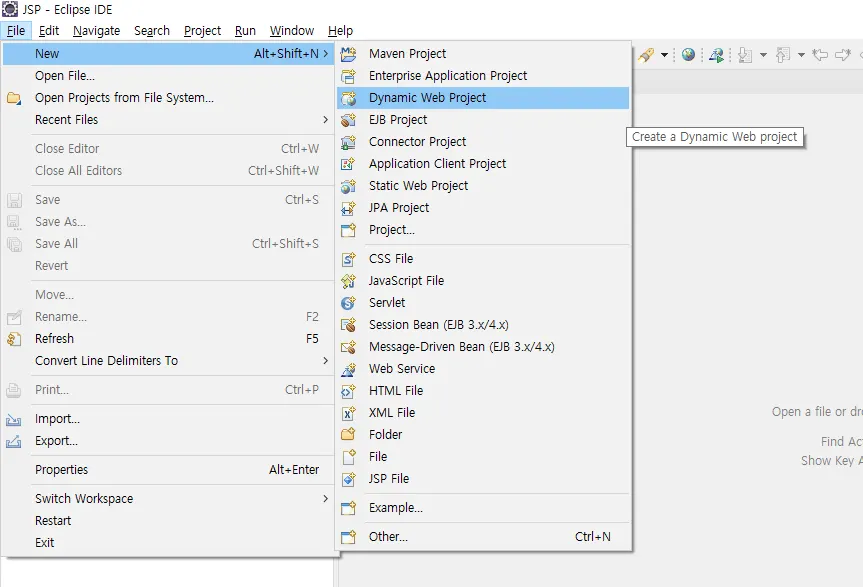863x587 pixels.
Task: Click the Application Client Project icon
Action: [348, 164]
